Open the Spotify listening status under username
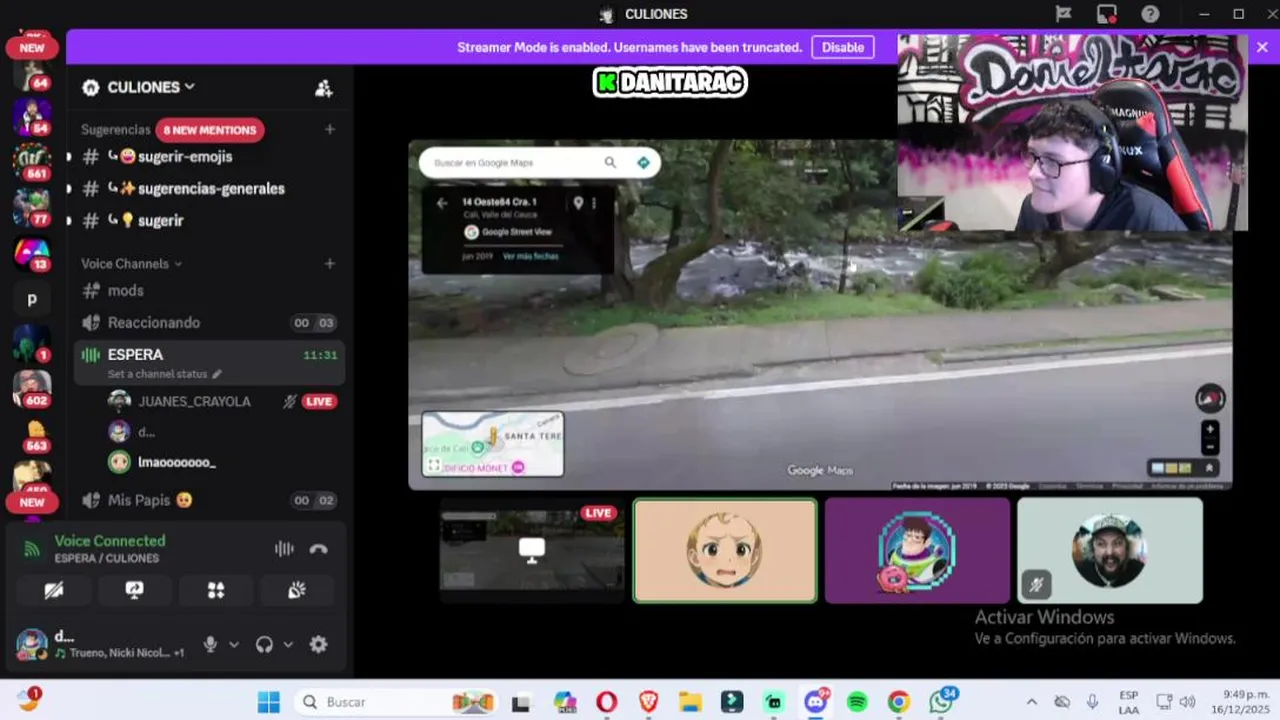Image resolution: width=1280 pixels, height=720 pixels. pyautogui.click(x=119, y=653)
